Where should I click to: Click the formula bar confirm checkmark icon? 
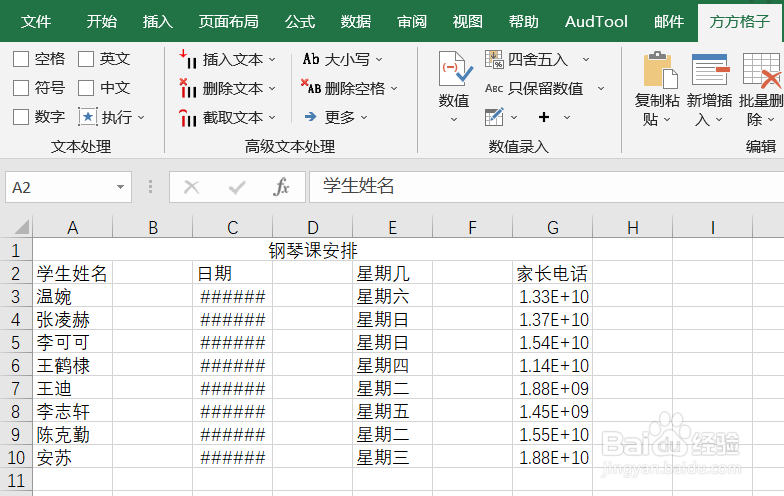coord(236,188)
